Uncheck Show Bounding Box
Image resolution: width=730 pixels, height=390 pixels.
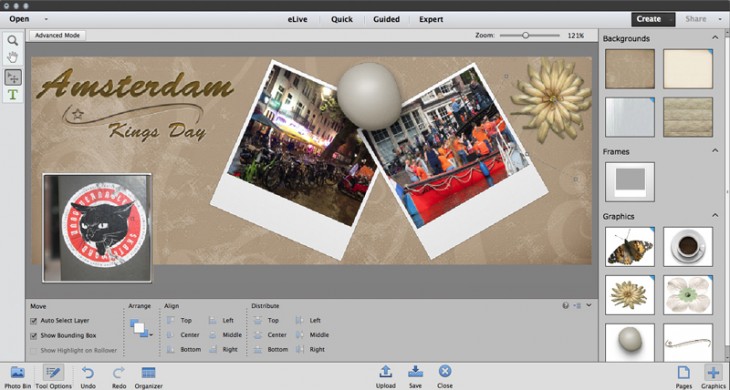click(x=34, y=336)
